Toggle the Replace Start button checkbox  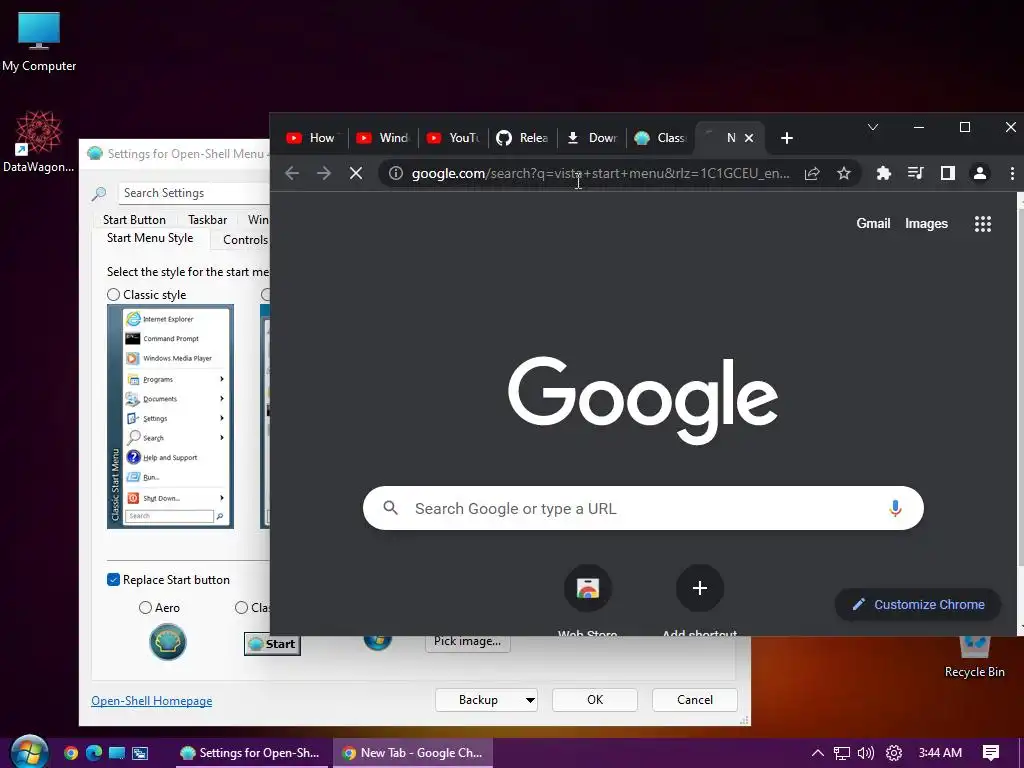pyautogui.click(x=113, y=580)
